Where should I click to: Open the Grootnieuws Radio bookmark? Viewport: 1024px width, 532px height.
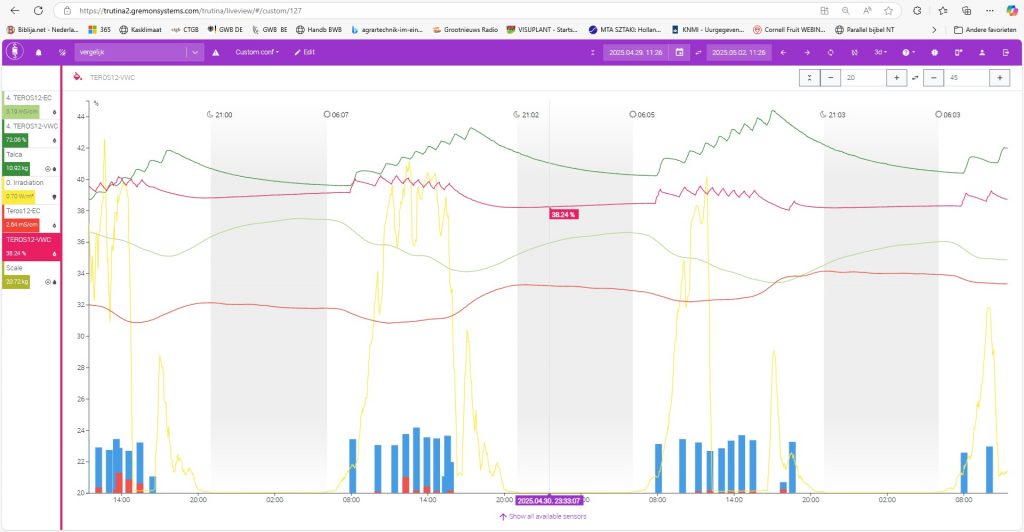[466, 30]
